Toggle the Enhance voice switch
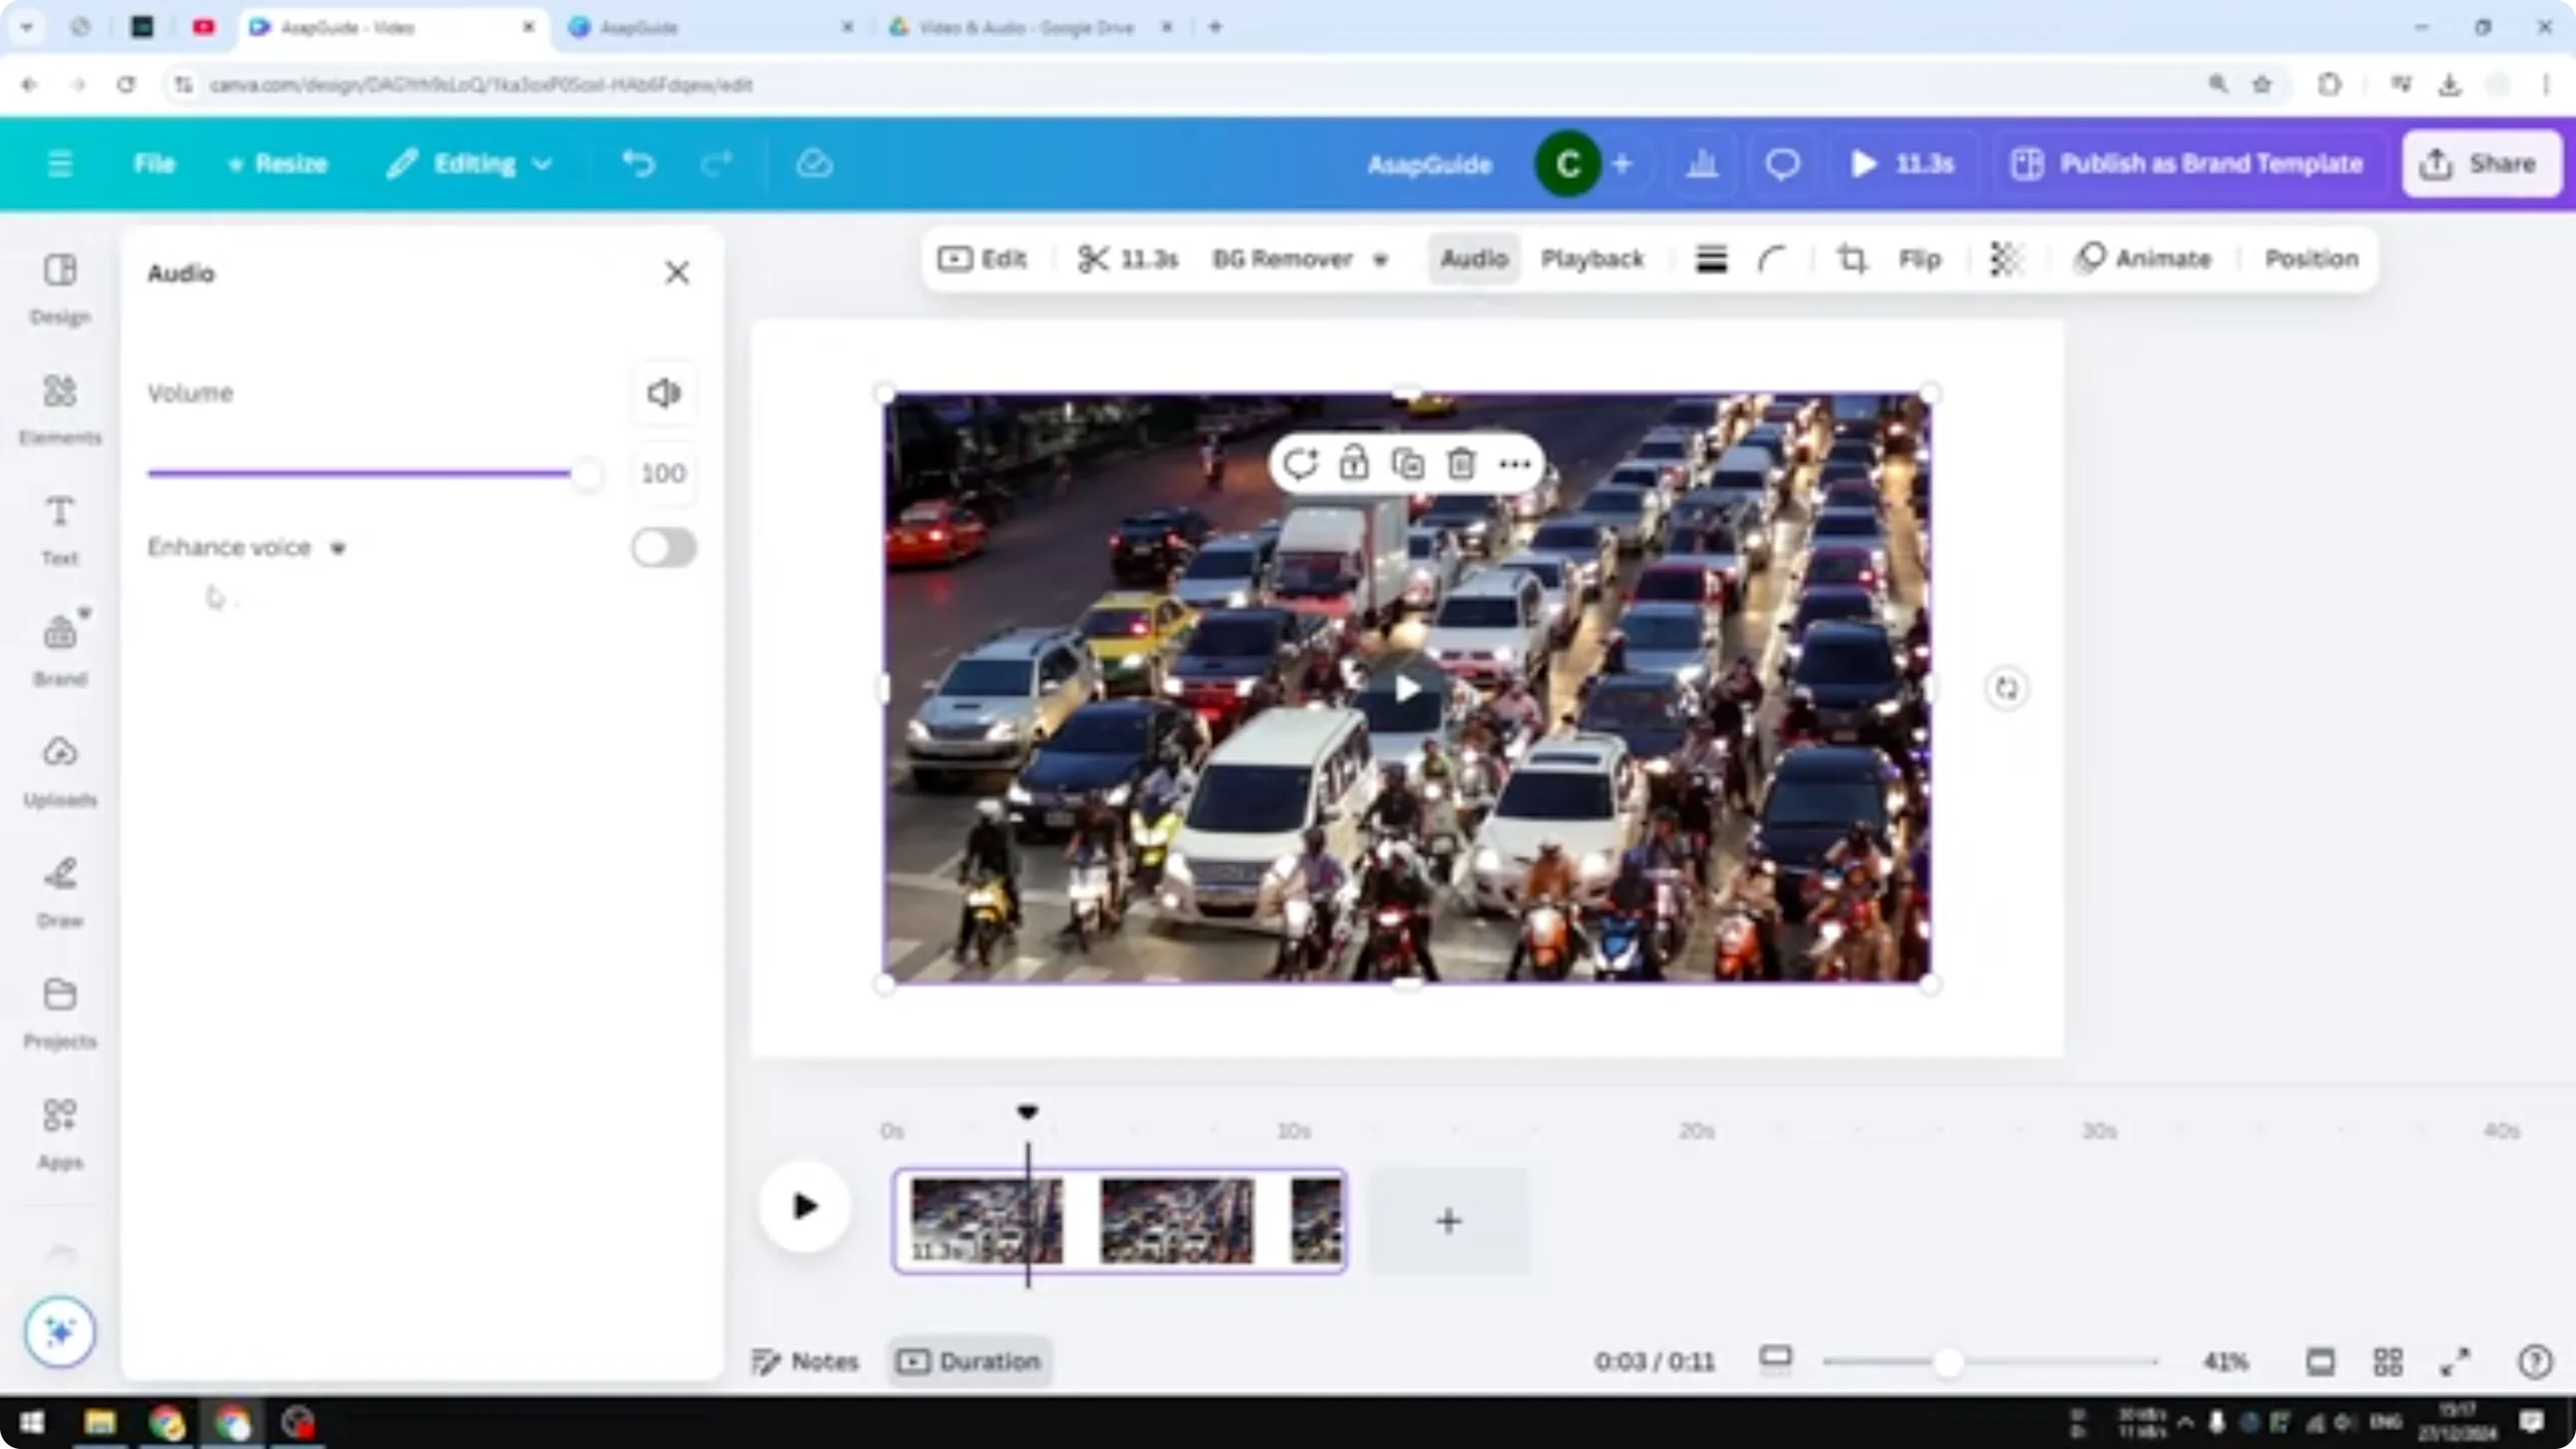Screen dimensions: 2576x1449 (663, 547)
